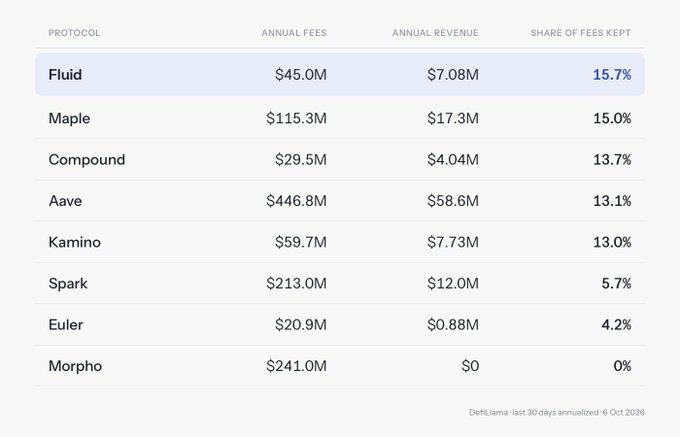This screenshot has width=680, height=437.
Task: Click Fluid's $45.0M annual fees
Action: click(301, 75)
